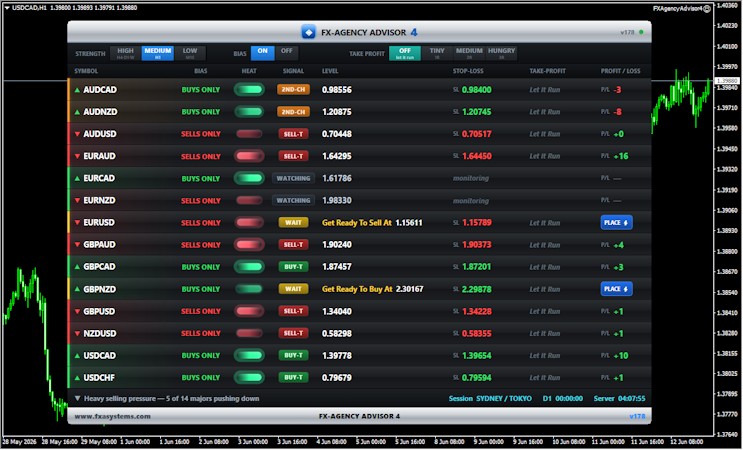Click the v178 version label in footer
The image size is (743, 450).
click(x=637, y=416)
